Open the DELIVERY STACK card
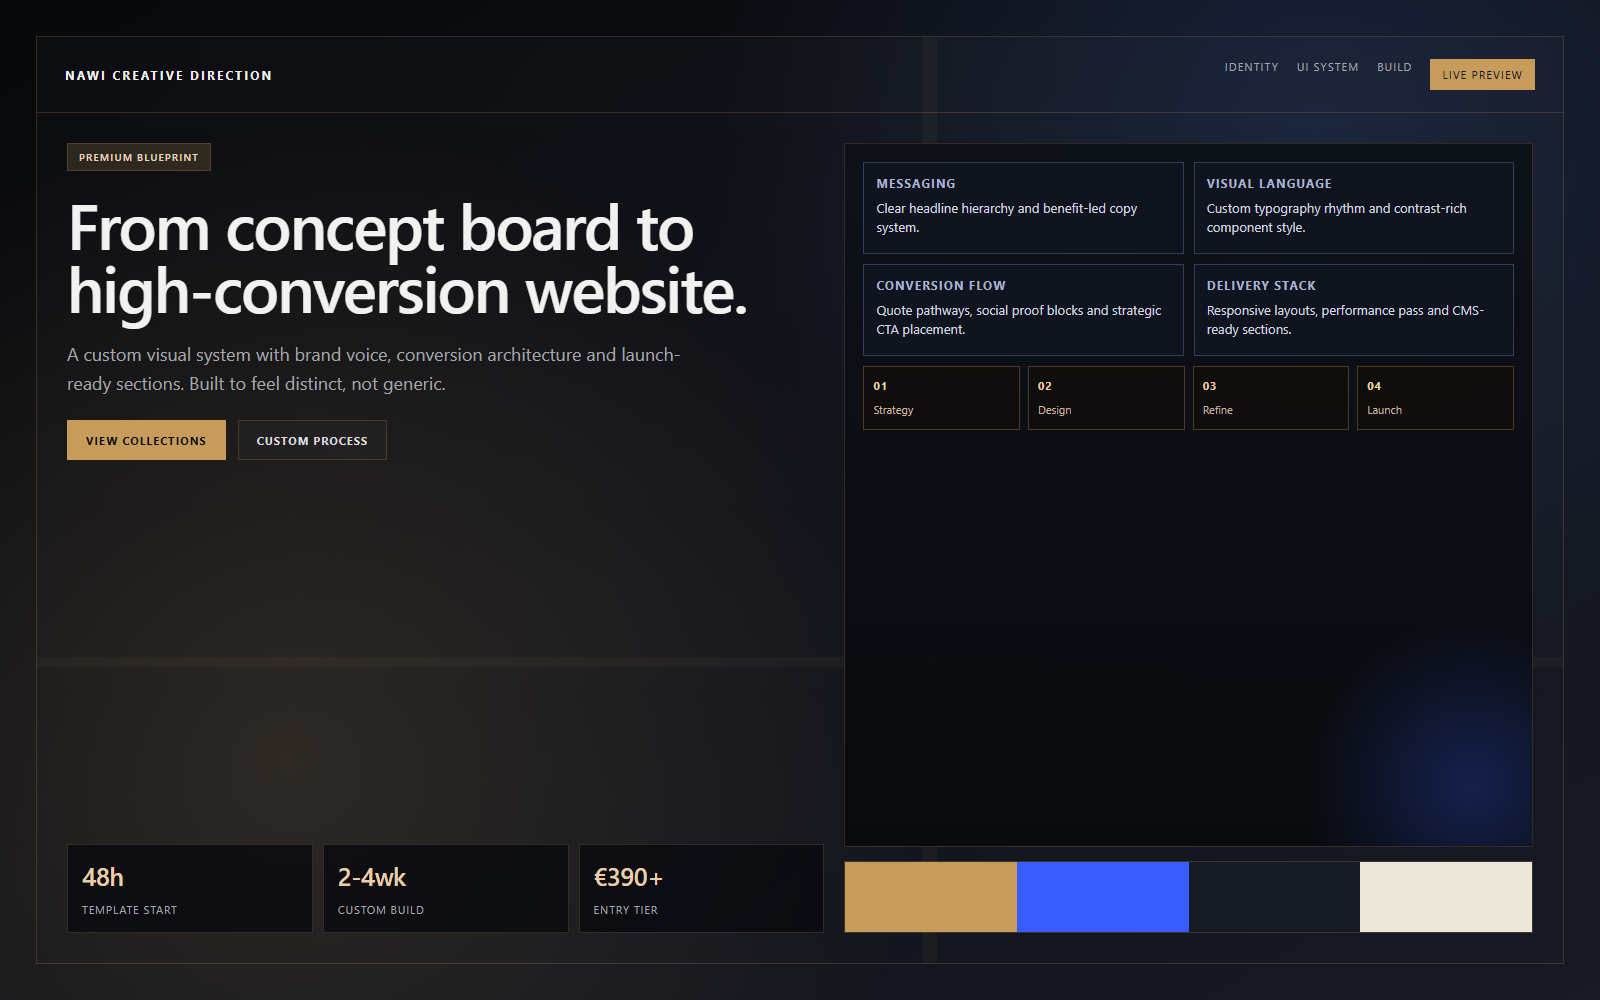This screenshot has height=1000, width=1600. click(1353, 310)
